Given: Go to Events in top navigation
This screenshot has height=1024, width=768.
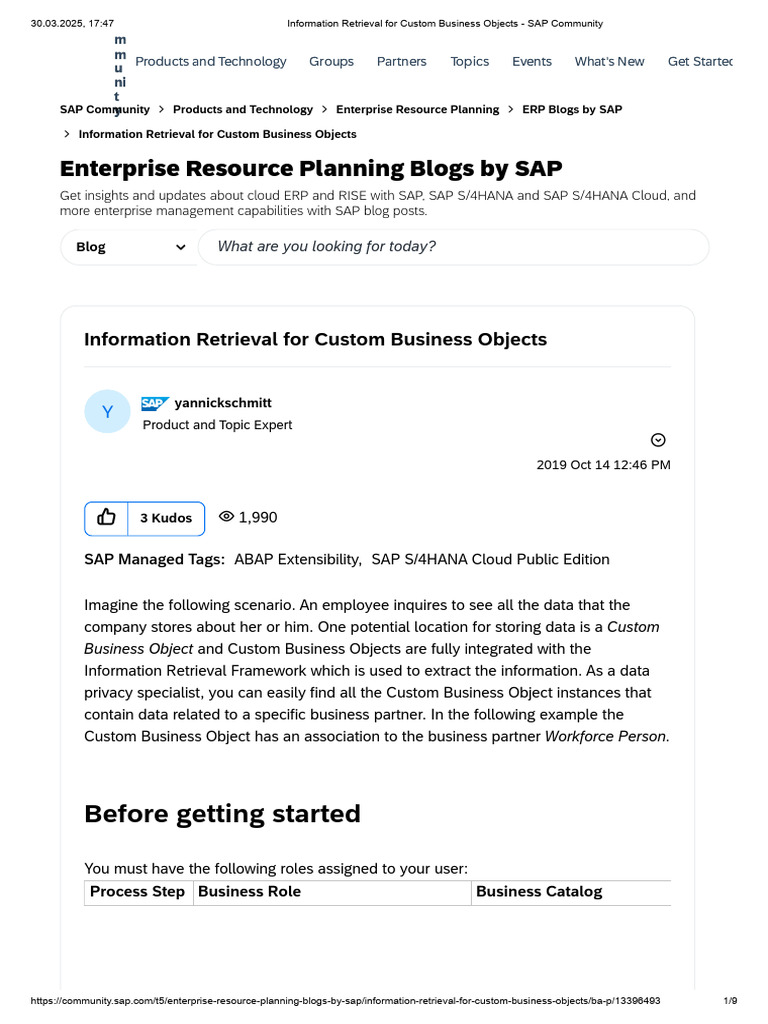Looking at the screenshot, I should pyautogui.click(x=531, y=62).
